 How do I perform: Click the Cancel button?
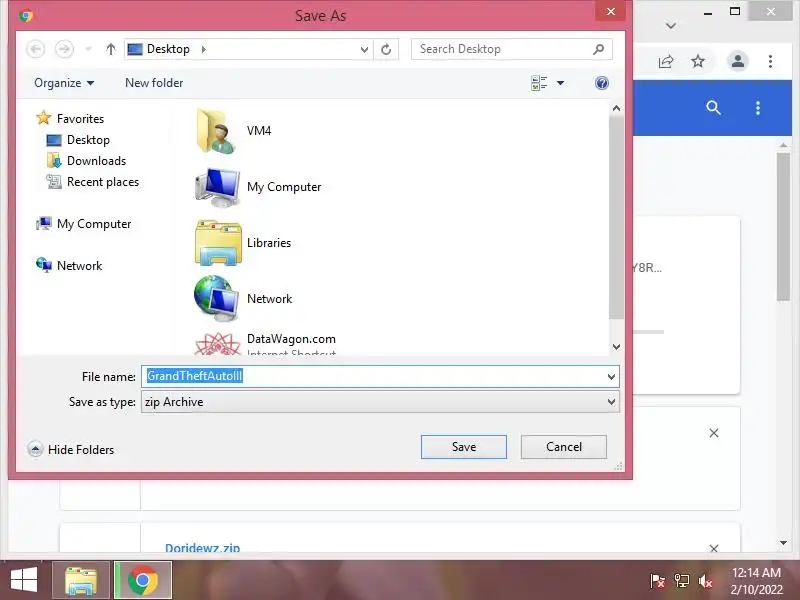pos(564,447)
